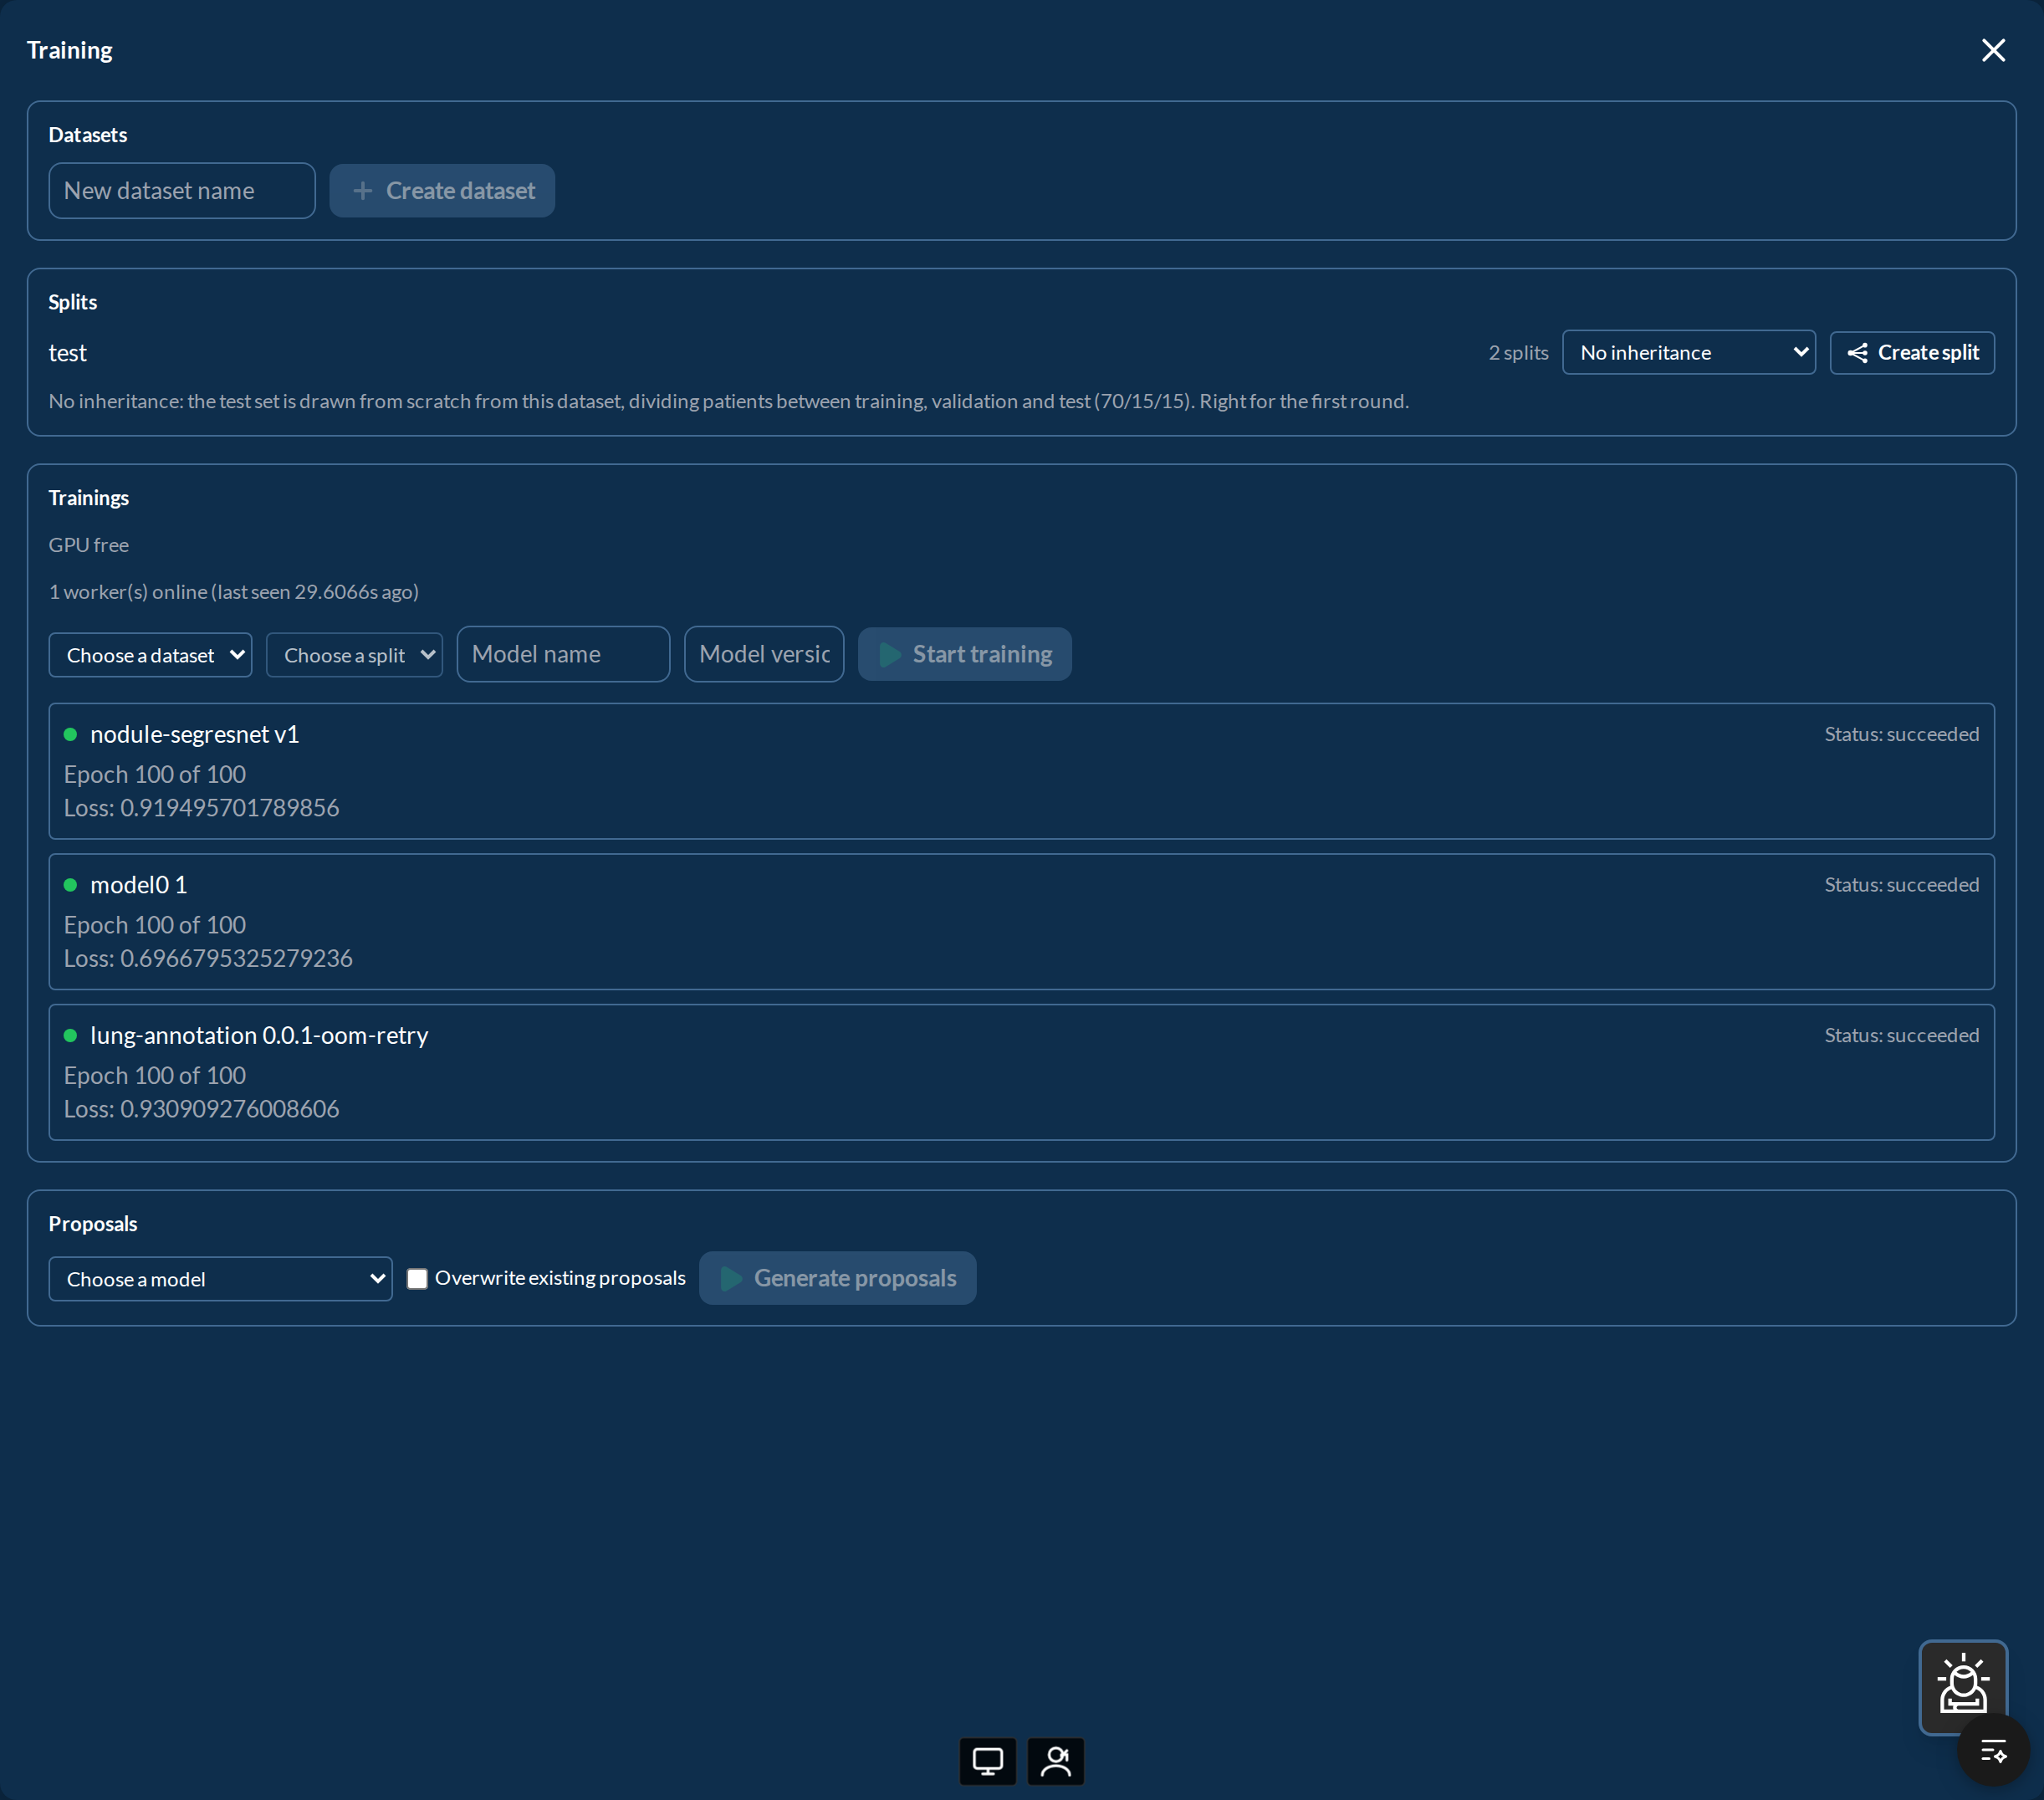Click 'Epoch 100 of 100' under model0 1

155,925
